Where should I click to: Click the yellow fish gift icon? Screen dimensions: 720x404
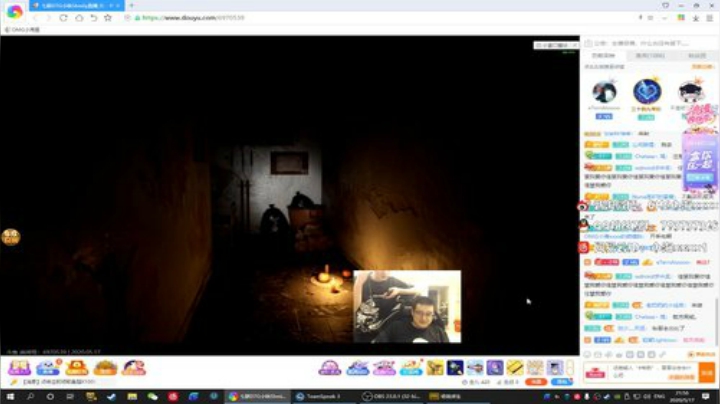pos(434,367)
